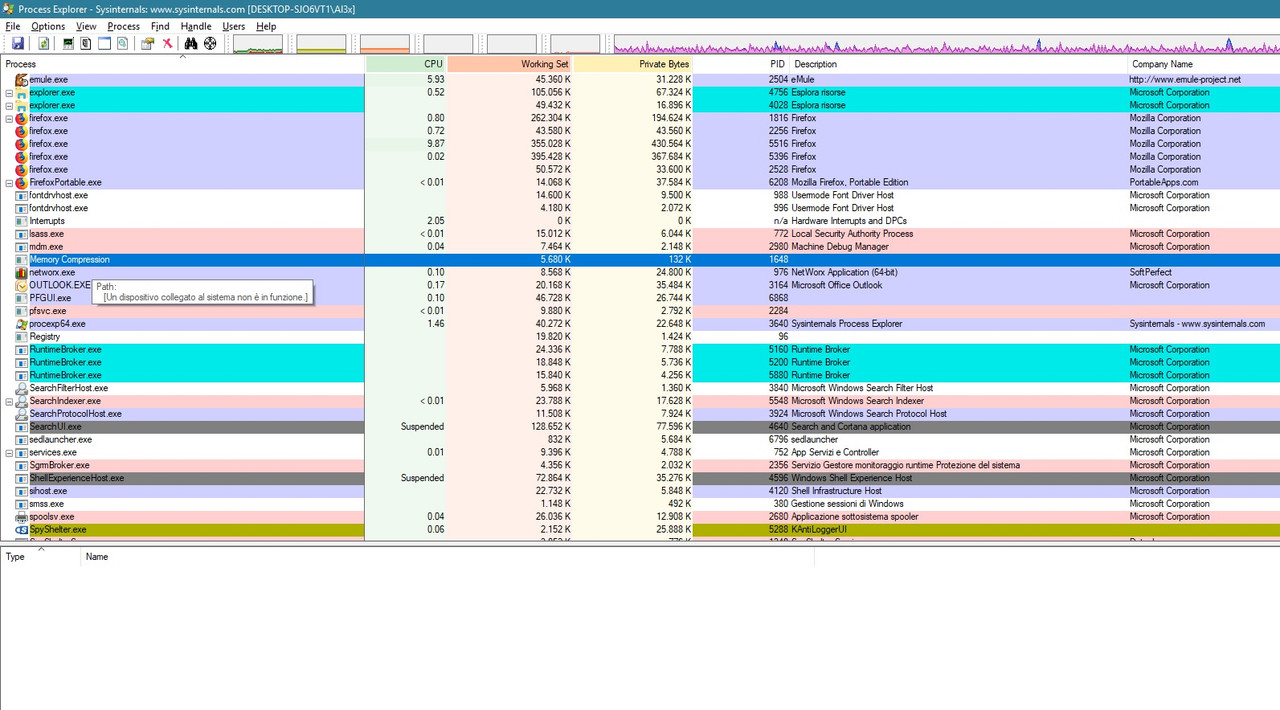Open the File menu
This screenshot has width=1280, height=710.
[x=12, y=26]
